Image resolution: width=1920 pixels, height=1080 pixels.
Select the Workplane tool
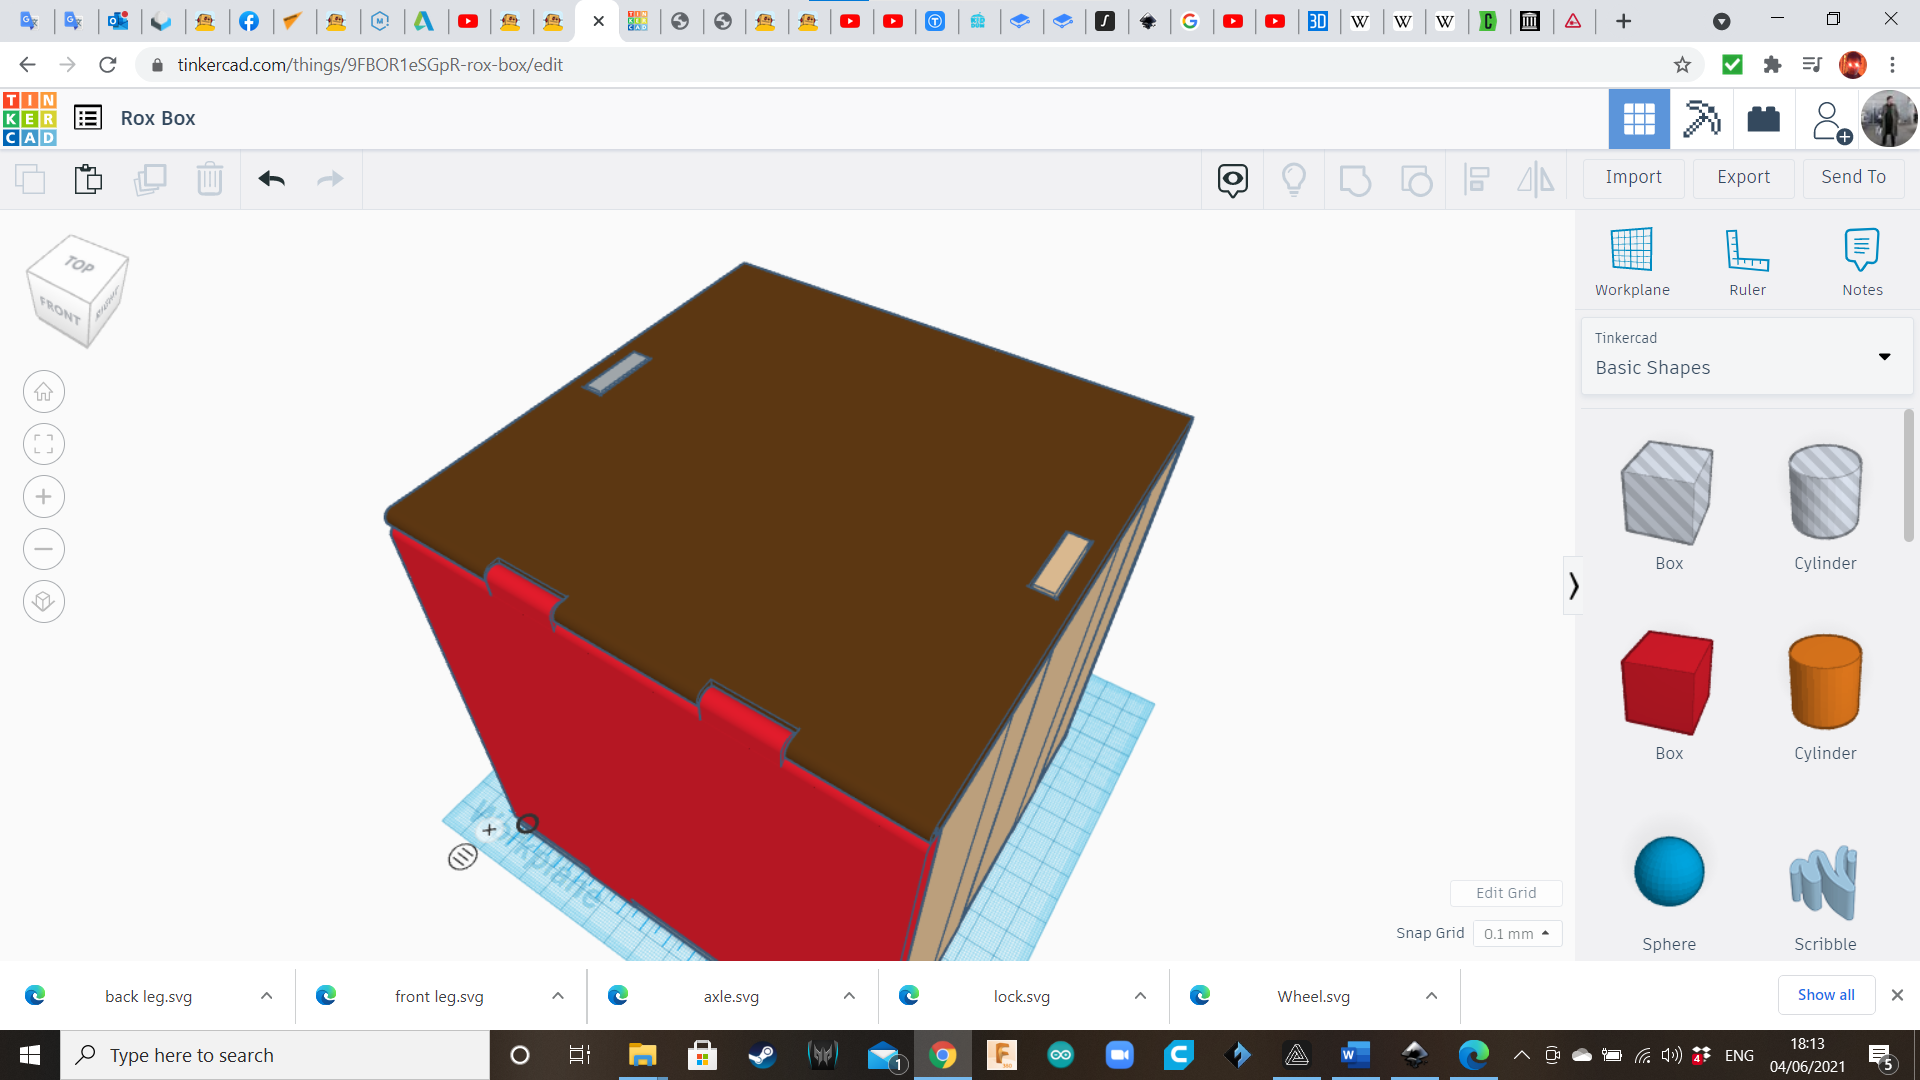point(1632,262)
